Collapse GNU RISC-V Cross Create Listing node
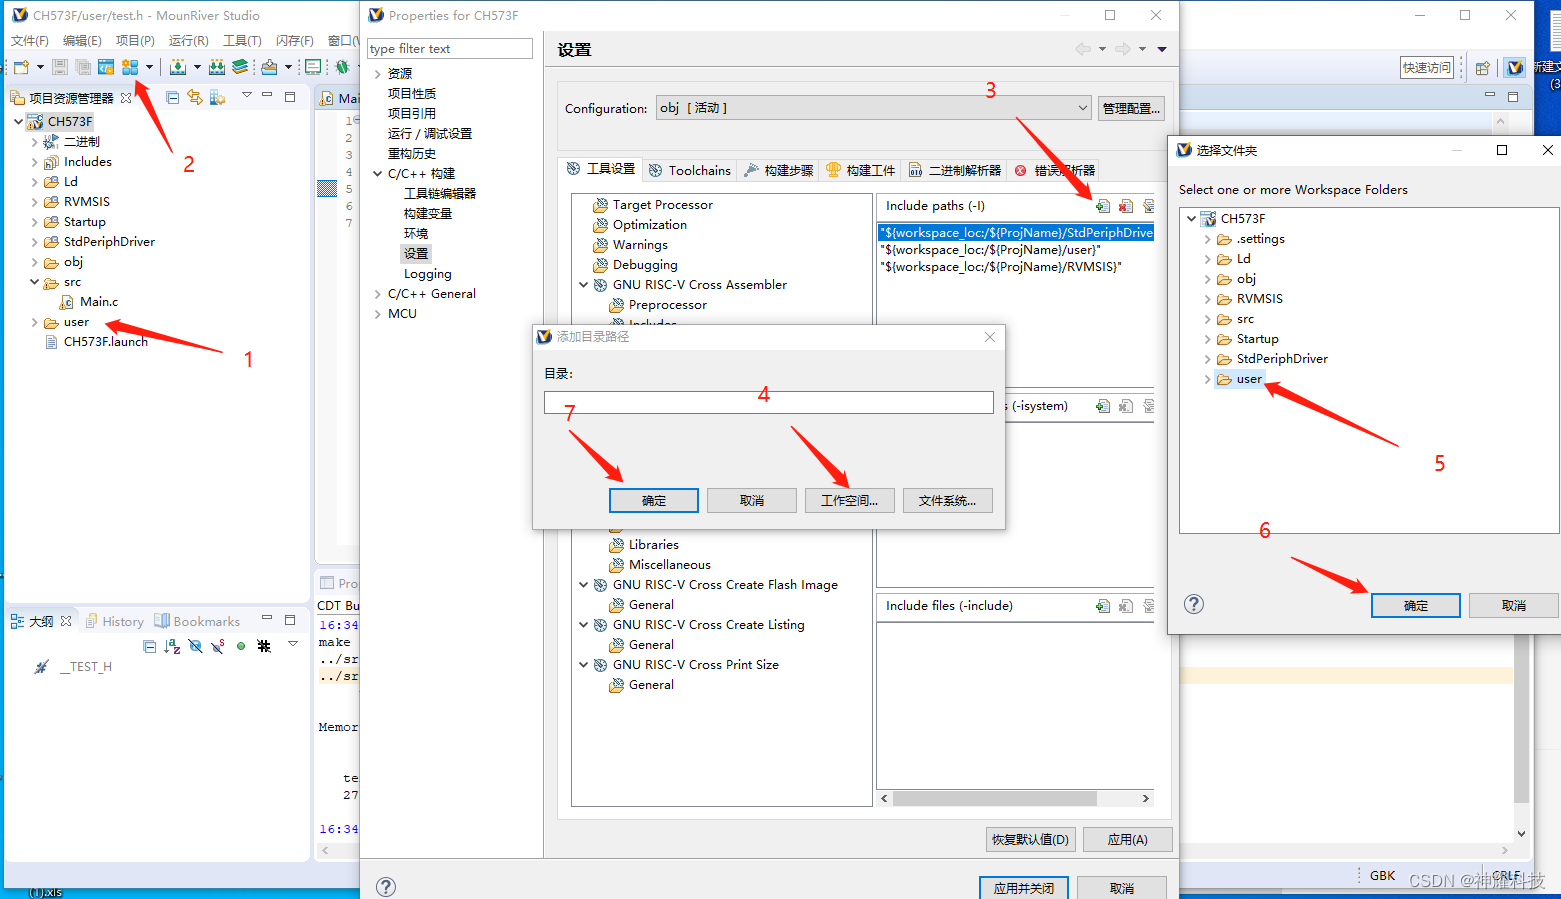Viewport: 1561px width, 899px height. [x=584, y=625]
